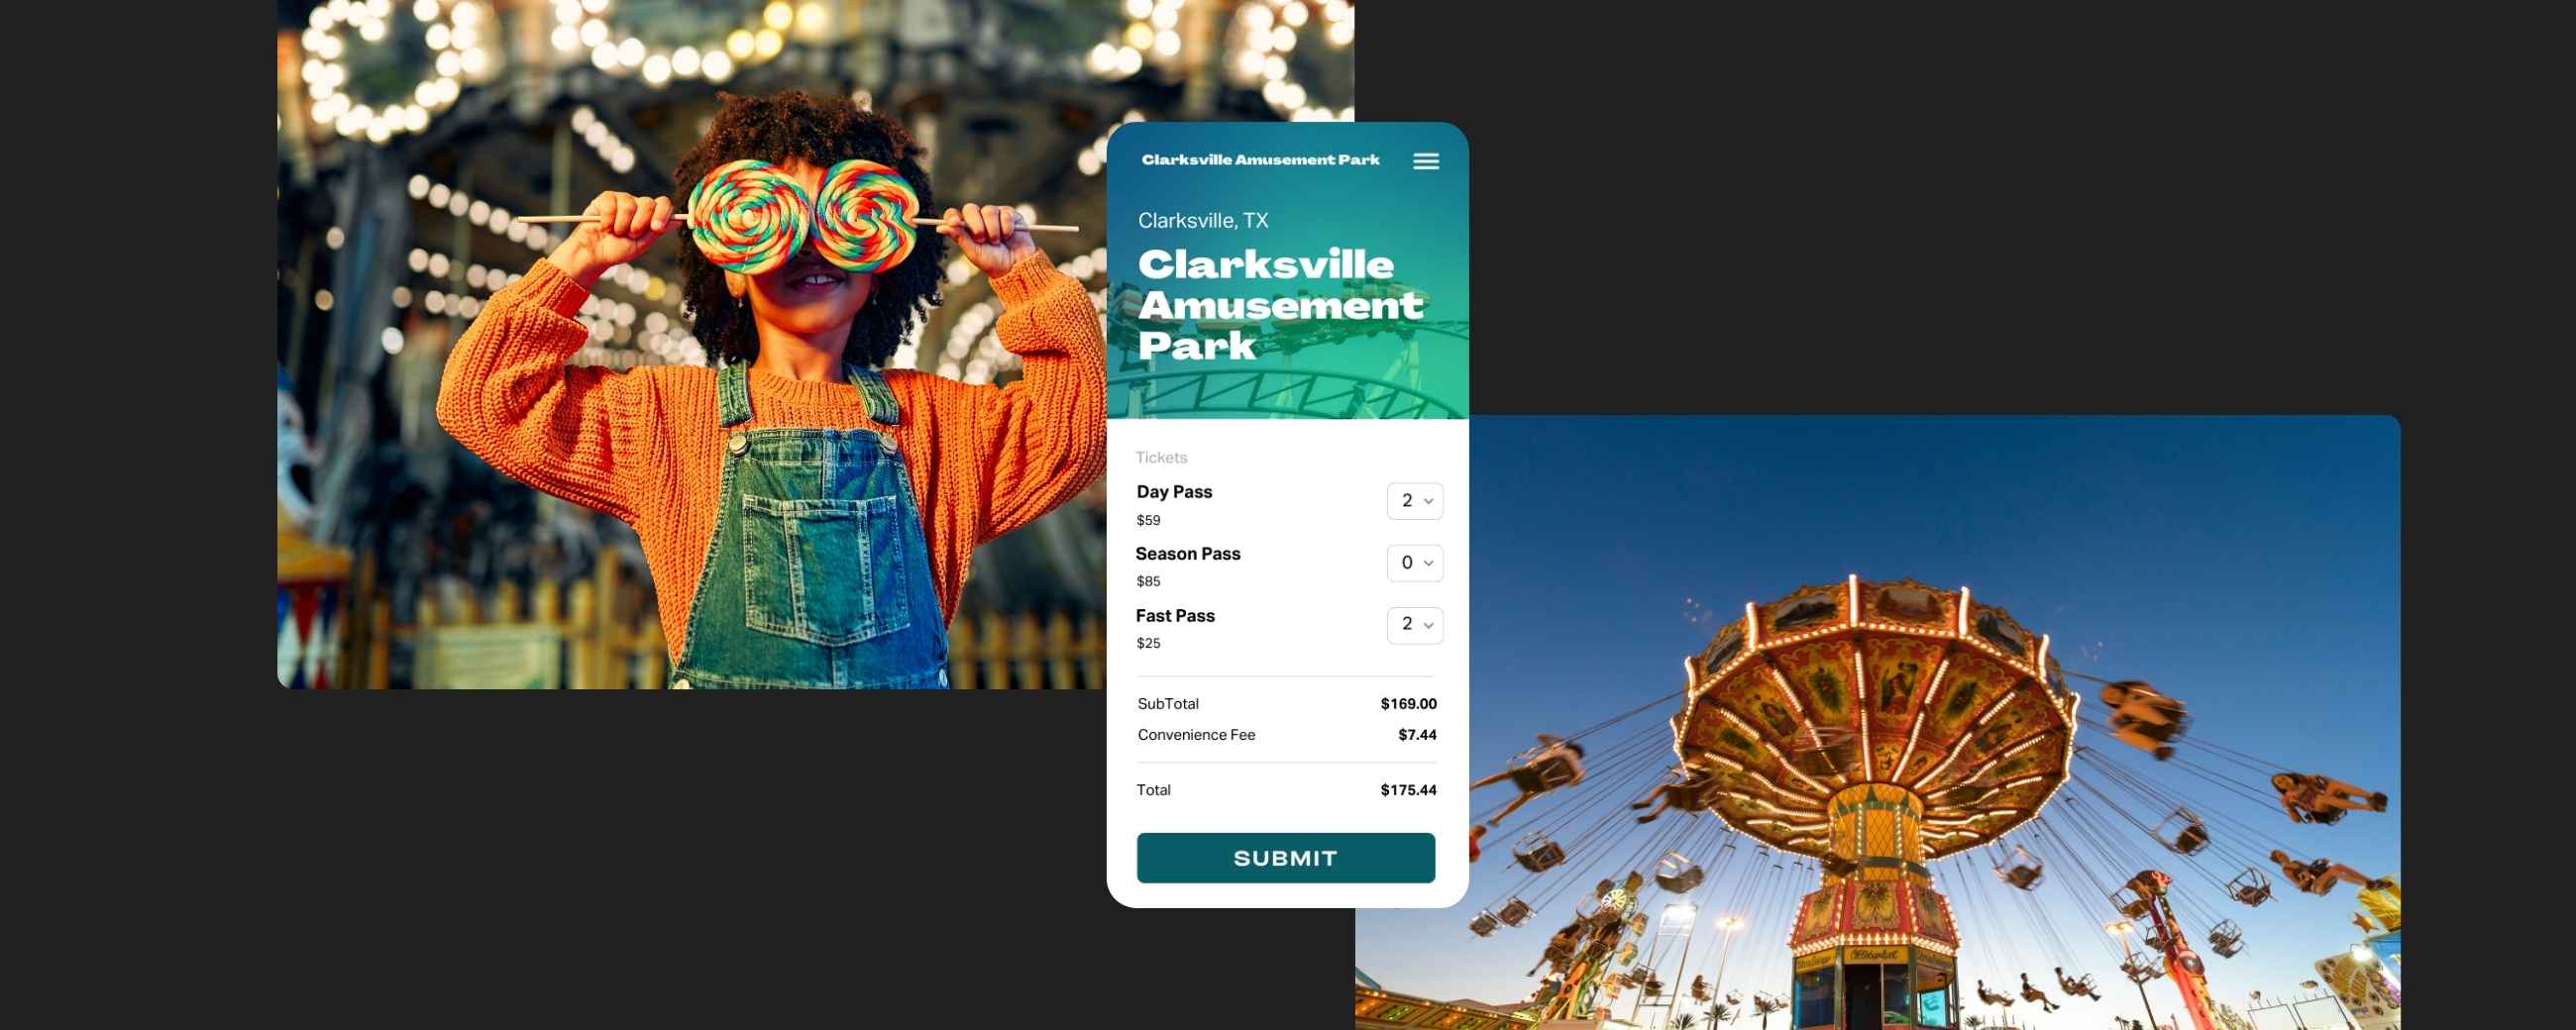Click the Fast Pass dropdown chevron arrow
Image resolution: width=2576 pixels, height=1030 pixels.
pyautogui.click(x=1428, y=625)
